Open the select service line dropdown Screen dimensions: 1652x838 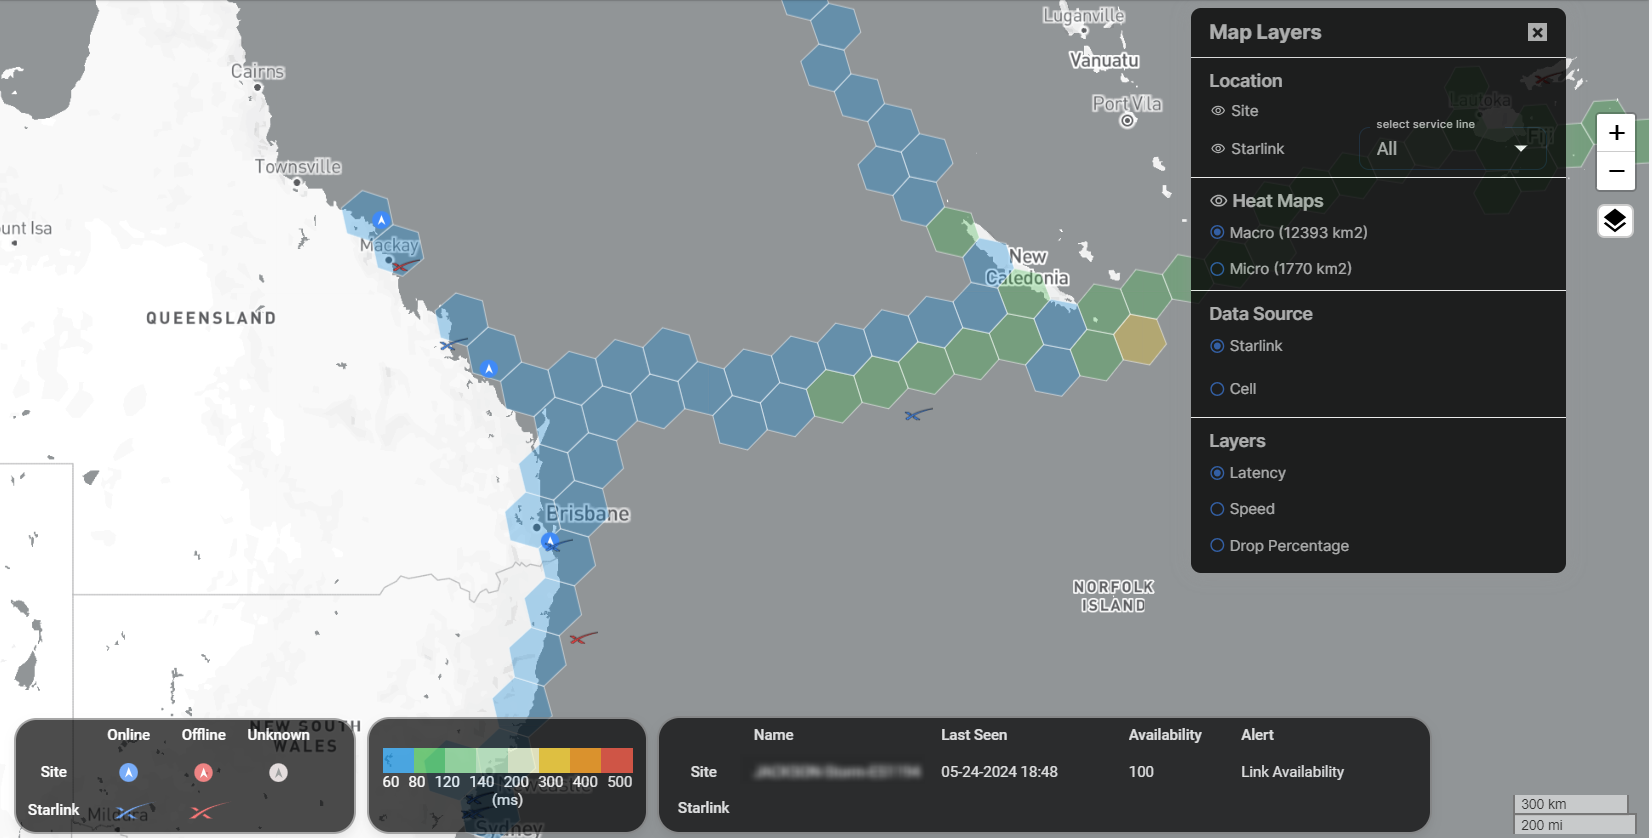(1451, 149)
